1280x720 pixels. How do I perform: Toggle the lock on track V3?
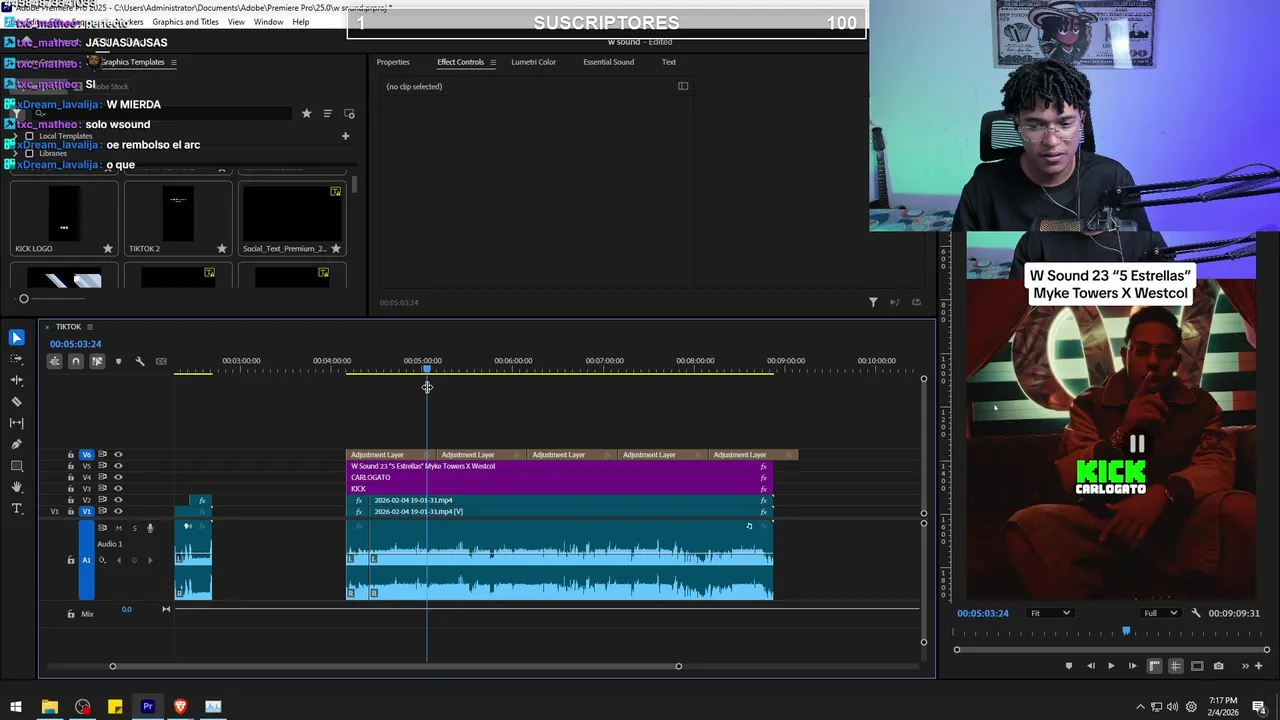(x=71, y=489)
